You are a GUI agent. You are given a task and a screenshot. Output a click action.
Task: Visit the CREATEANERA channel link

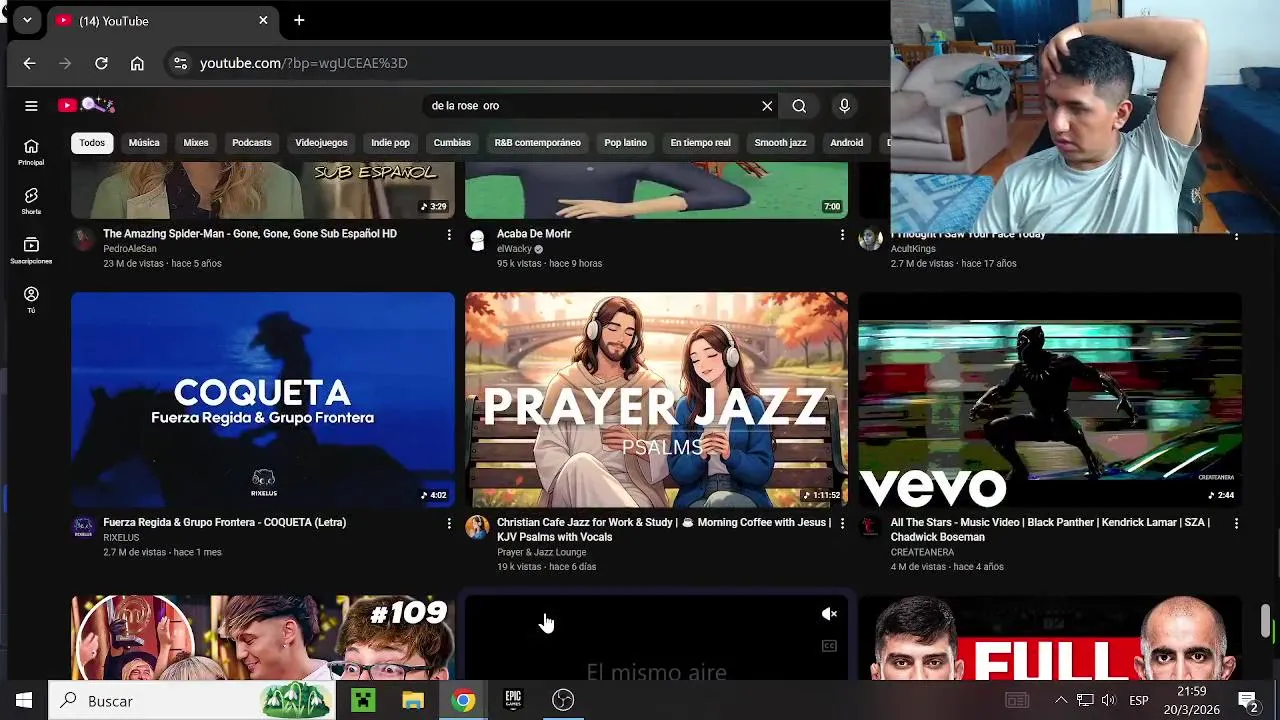click(x=922, y=552)
